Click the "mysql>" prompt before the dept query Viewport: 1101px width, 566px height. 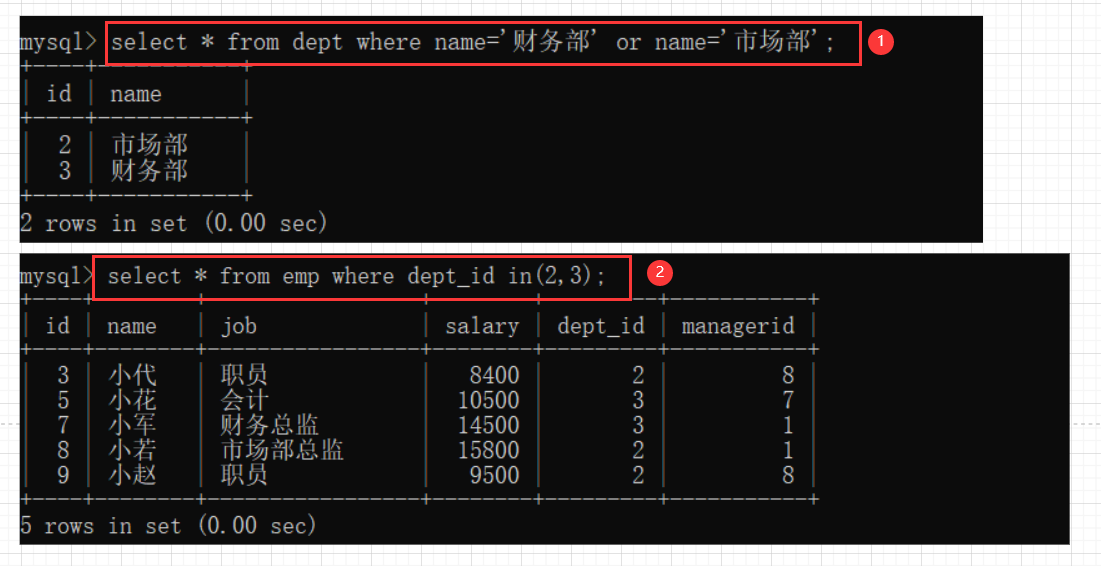pos(58,42)
